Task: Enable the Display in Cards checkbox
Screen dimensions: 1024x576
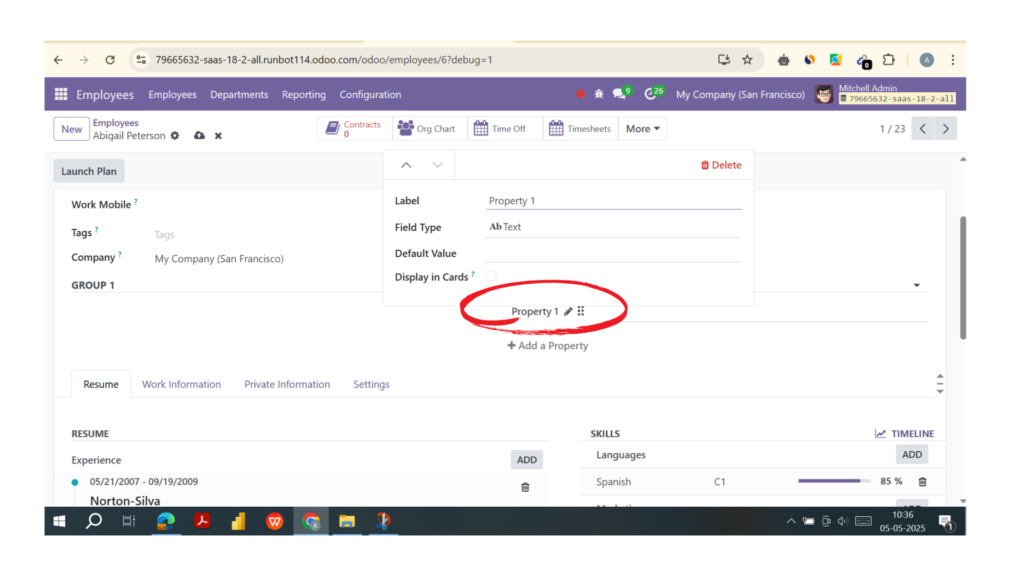Action: click(x=489, y=276)
